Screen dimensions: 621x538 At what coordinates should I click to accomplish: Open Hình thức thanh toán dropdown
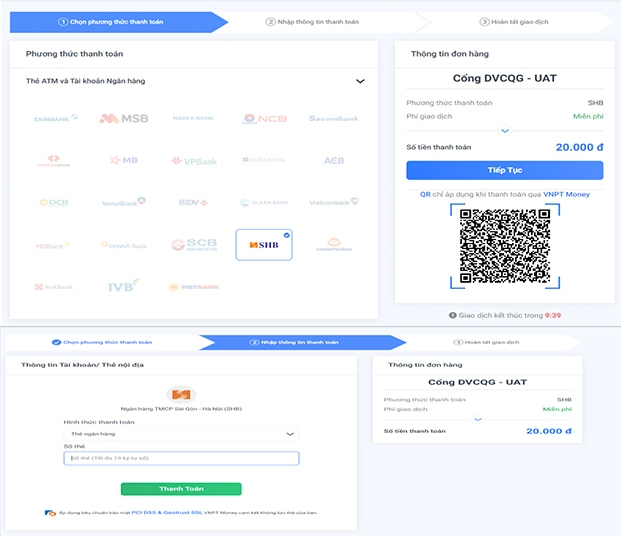coord(181,434)
